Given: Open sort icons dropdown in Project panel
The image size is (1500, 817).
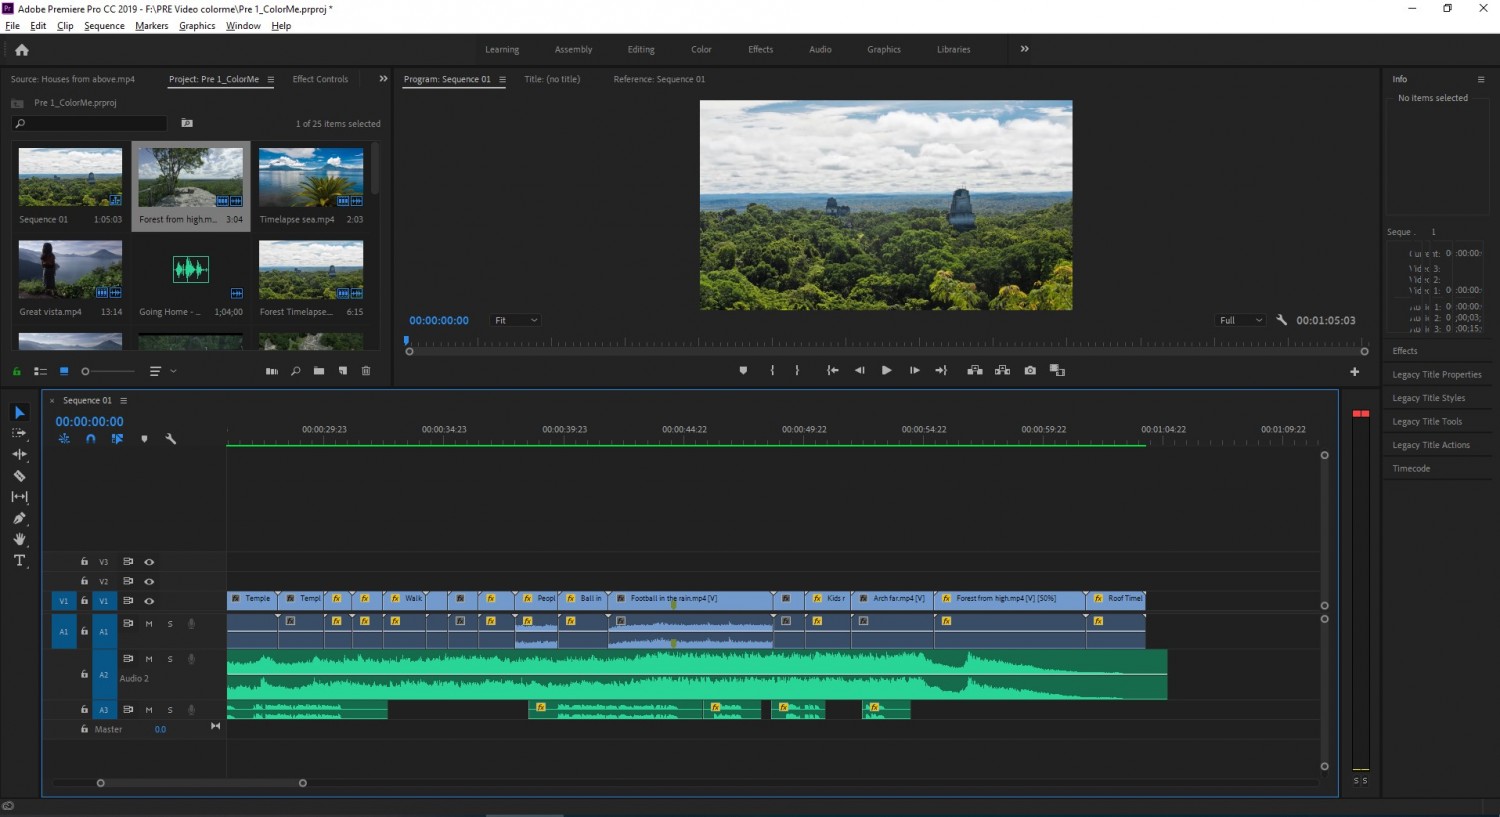Looking at the screenshot, I should coord(163,371).
